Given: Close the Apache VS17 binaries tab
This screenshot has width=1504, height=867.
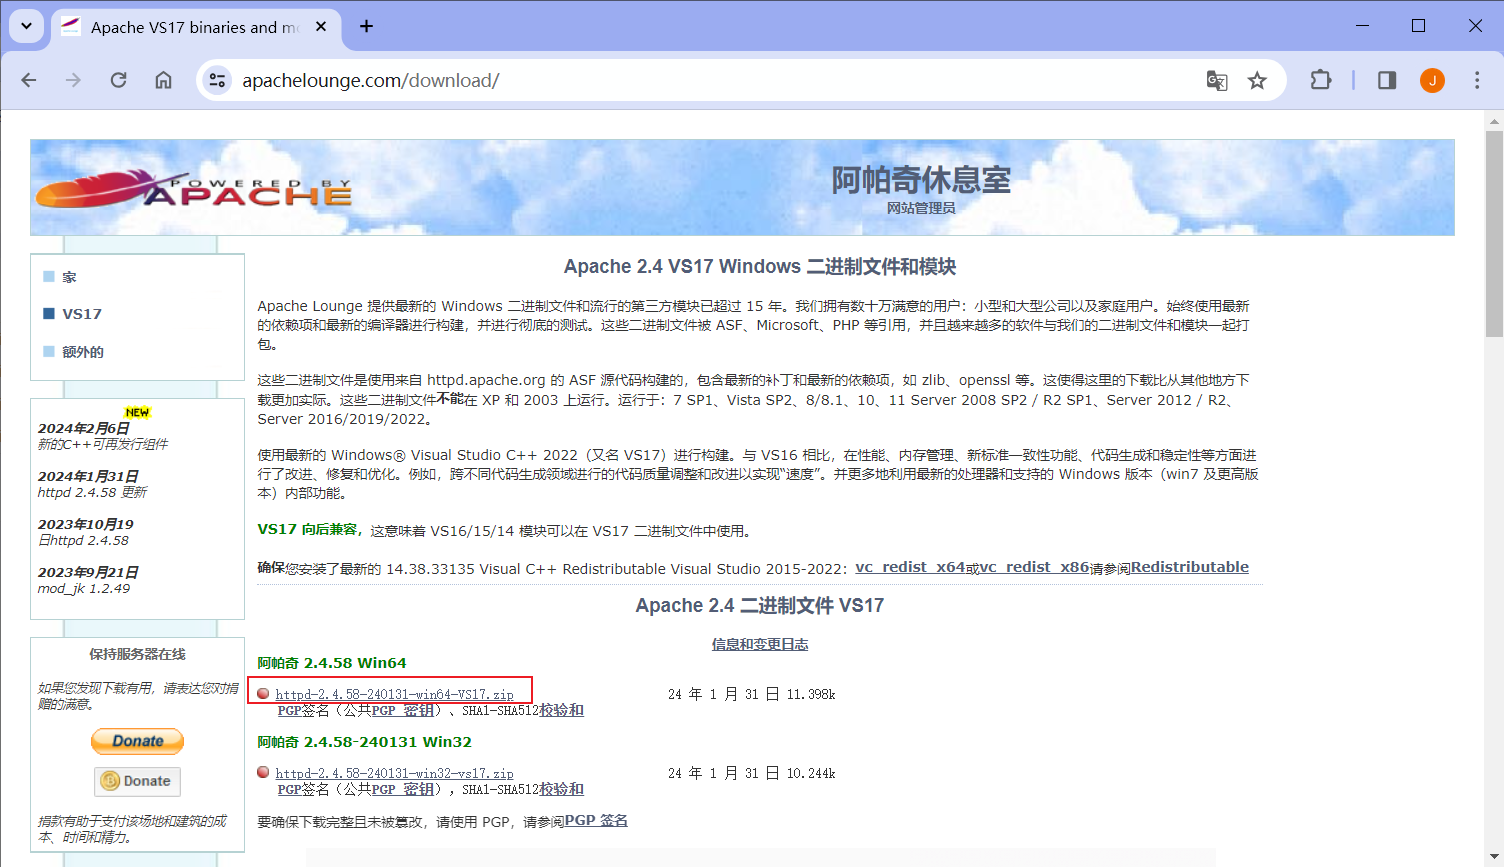Looking at the screenshot, I should [x=321, y=27].
